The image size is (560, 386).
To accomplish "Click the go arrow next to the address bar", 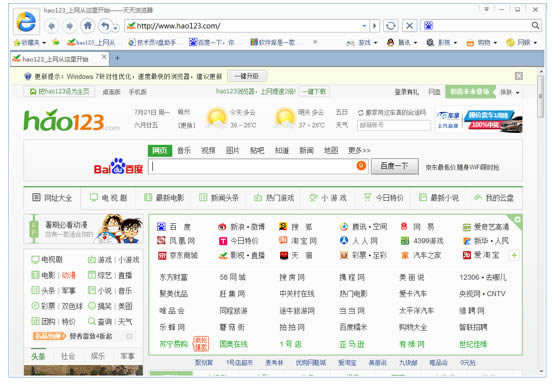I will click(x=374, y=26).
